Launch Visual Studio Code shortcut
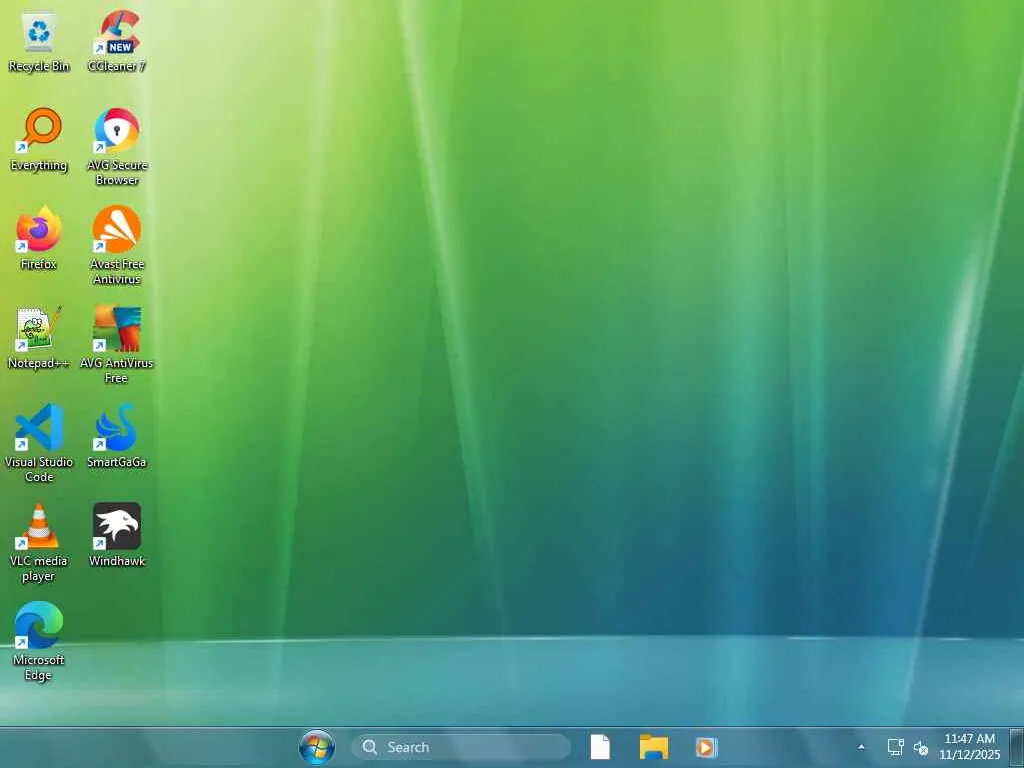This screenshot has width=1024, height=768. pos(39,443)
